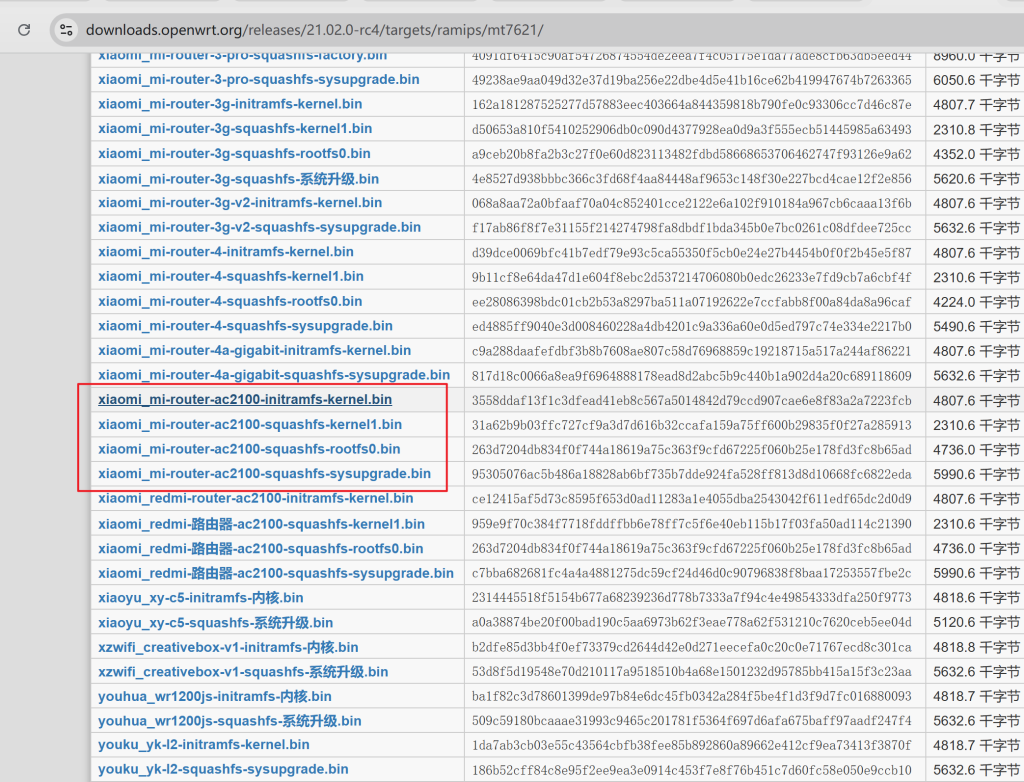This screenshot has width=1024, height=782.
Task: Click the xiaoyu_xy-c5-initramfs kernel file link
Action: (200, 598)
